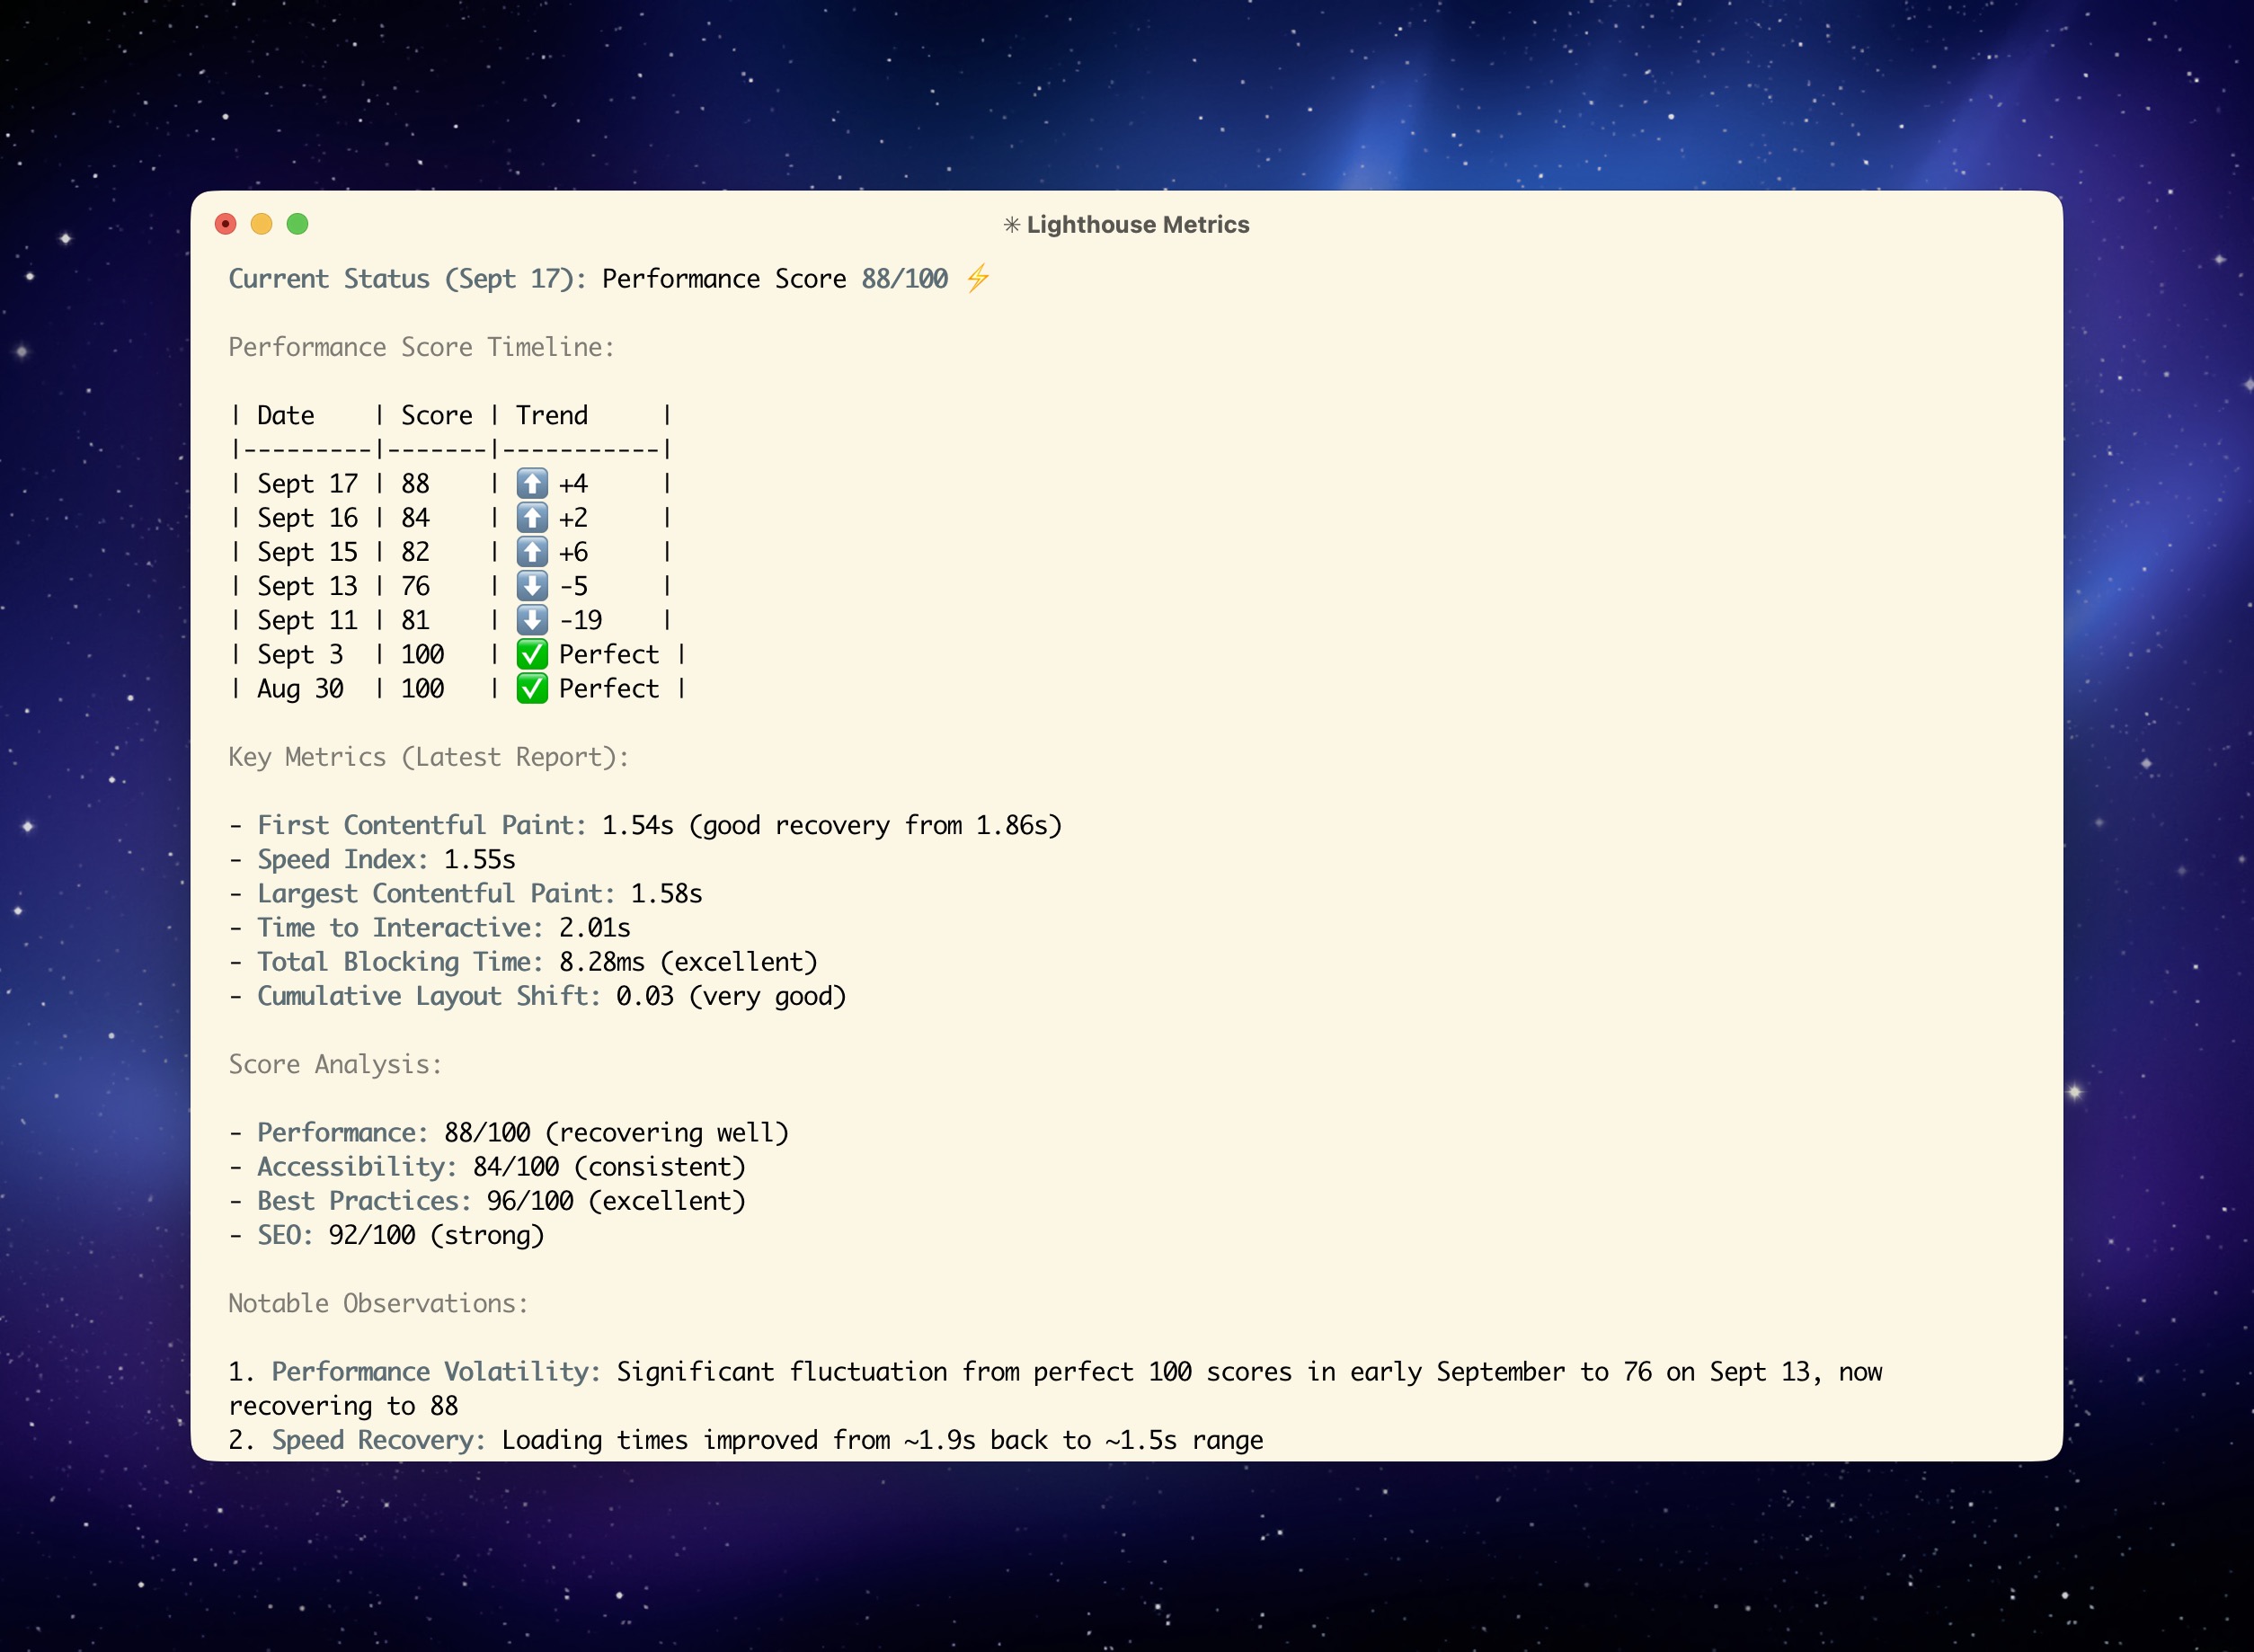
Task: Click the '0.03 (very good)' value
Action: pos(731,996)
